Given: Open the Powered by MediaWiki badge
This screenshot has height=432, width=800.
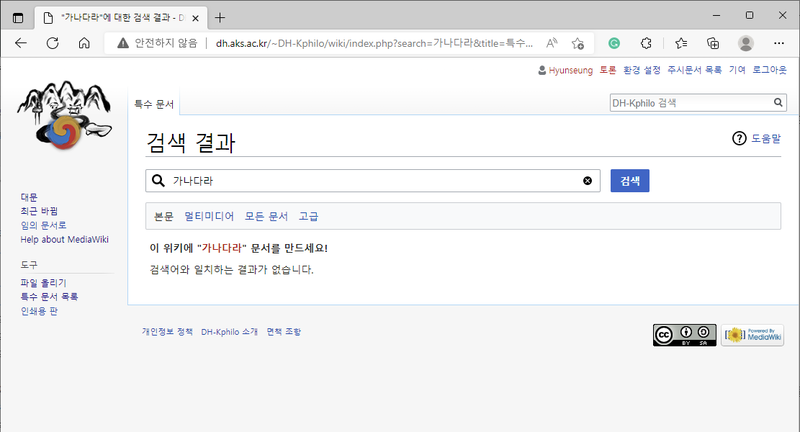Looking at the screenshot, I should (753, 335).
